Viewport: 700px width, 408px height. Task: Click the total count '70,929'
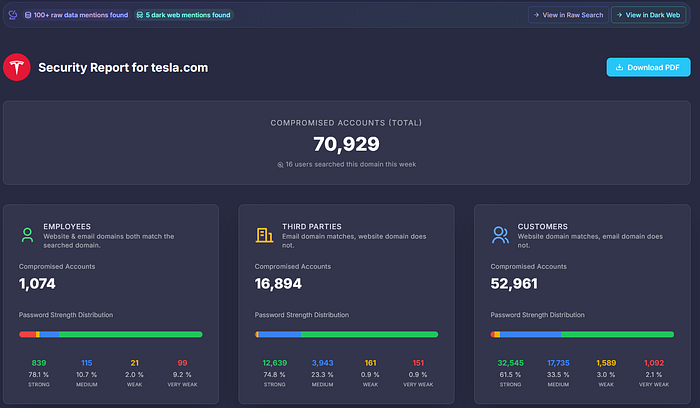346,144
